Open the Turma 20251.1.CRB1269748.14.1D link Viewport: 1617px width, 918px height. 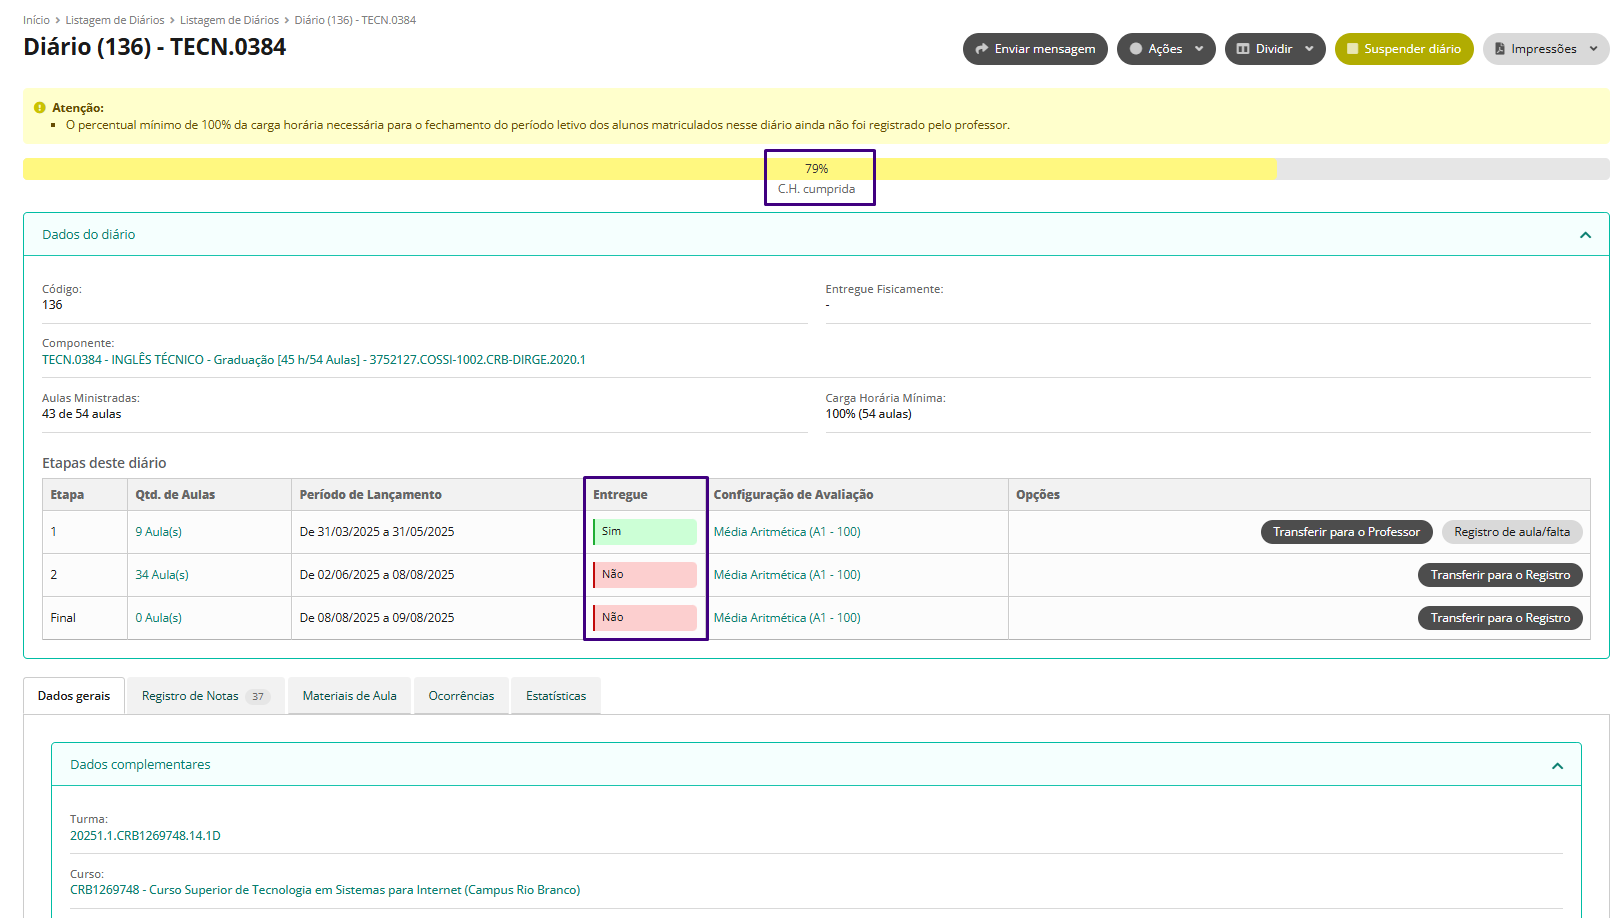pos(145,836)
